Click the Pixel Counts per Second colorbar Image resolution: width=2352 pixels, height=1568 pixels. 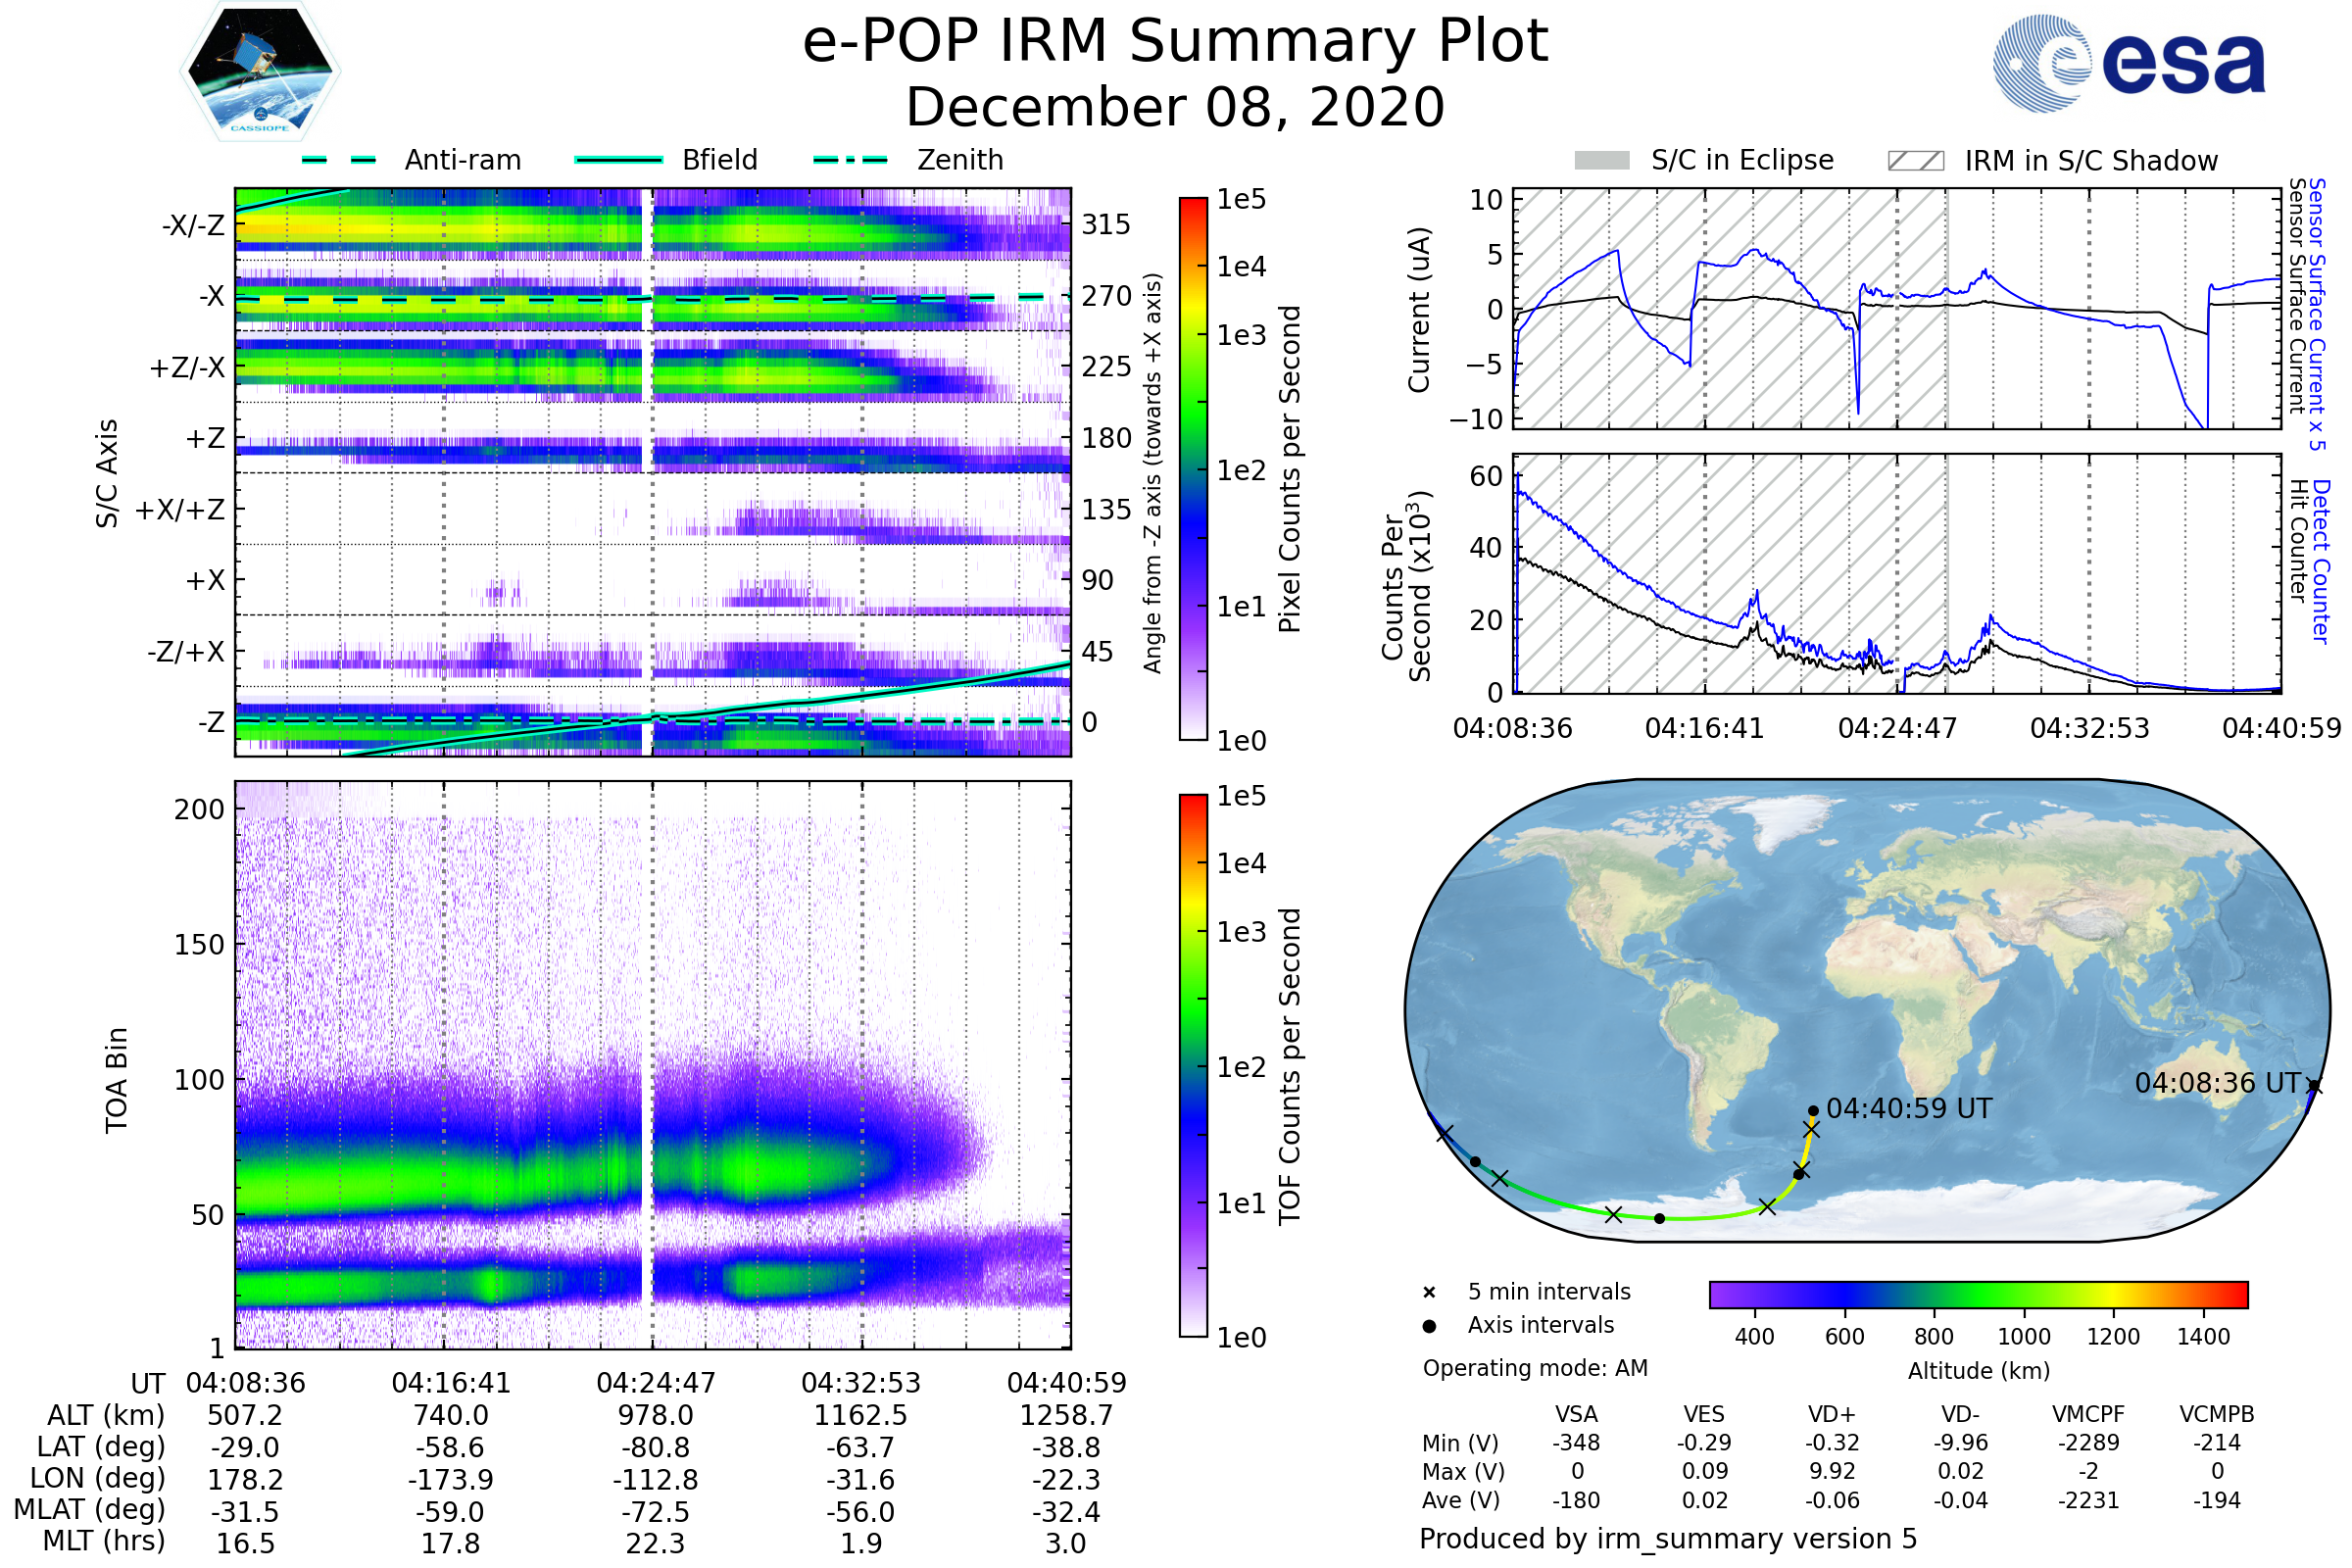point(1193,469)
